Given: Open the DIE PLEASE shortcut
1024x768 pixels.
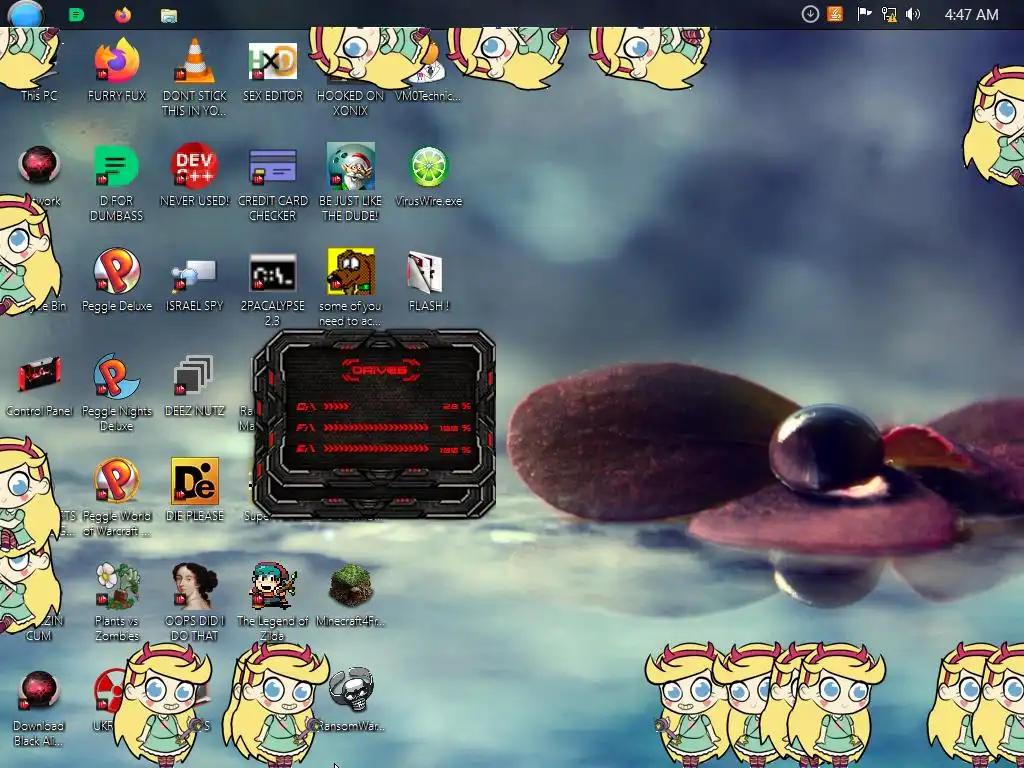Looking at the screenshot, I should [x=194, y=490].
